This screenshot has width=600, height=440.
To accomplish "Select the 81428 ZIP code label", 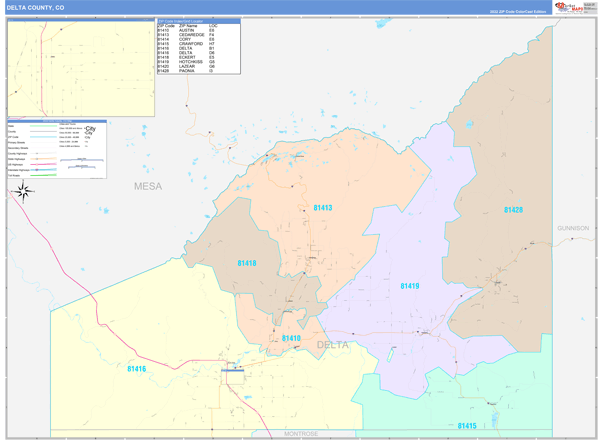I will click(513, 210).
